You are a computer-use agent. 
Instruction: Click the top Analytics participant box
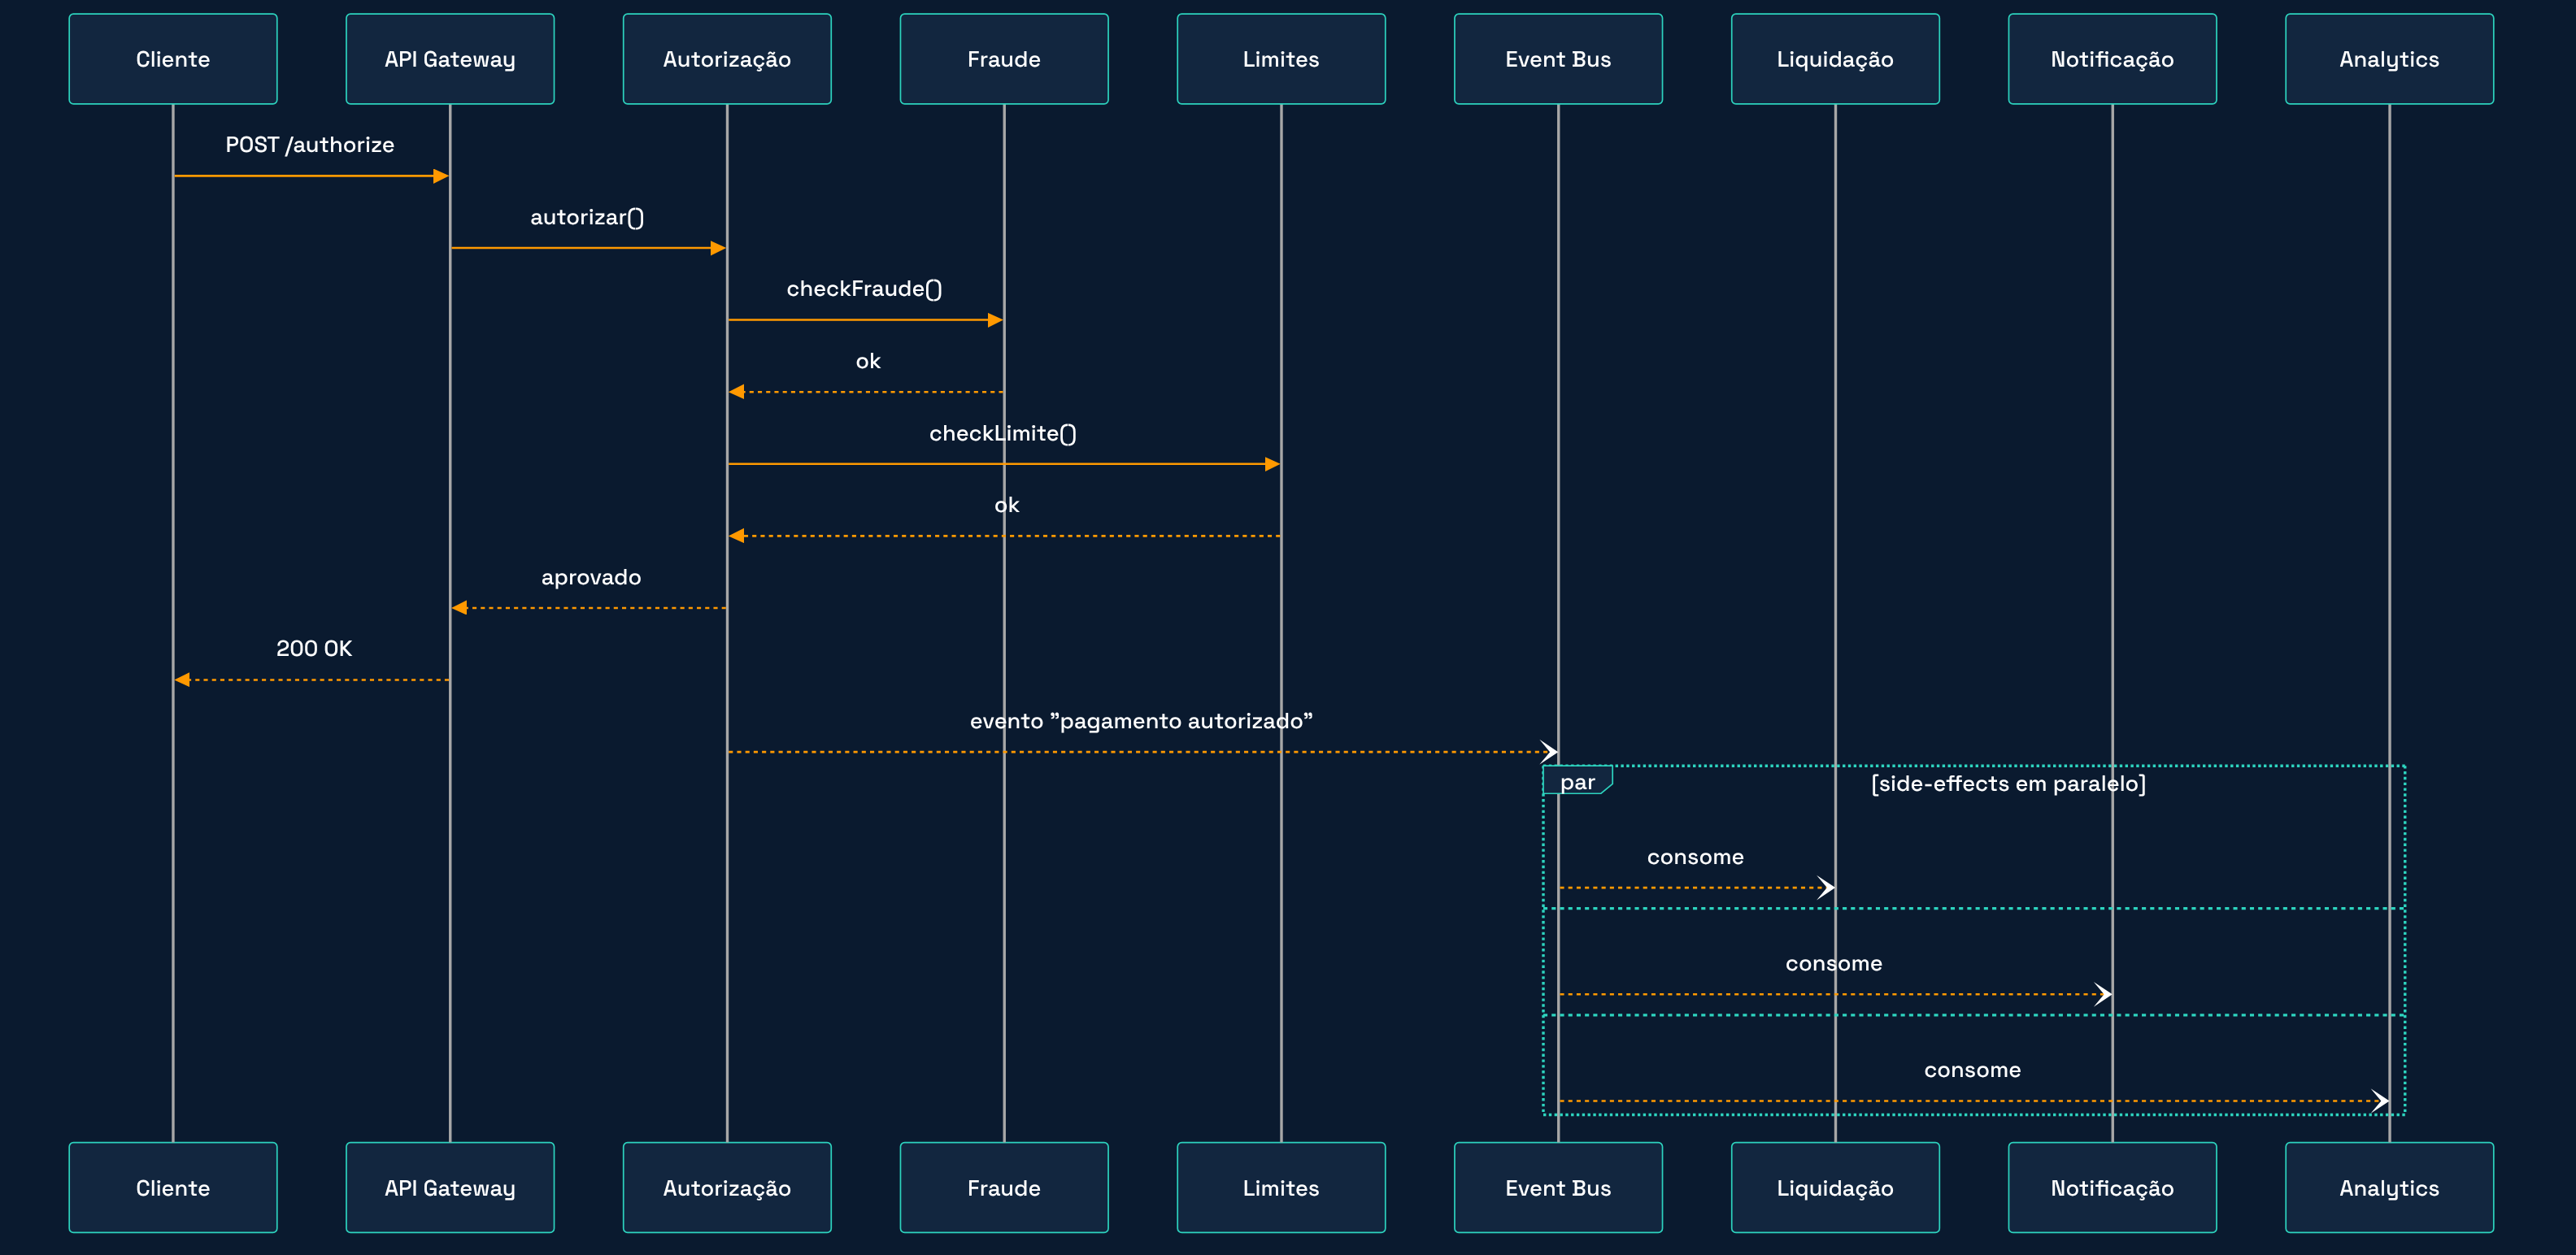[2389, 59]
